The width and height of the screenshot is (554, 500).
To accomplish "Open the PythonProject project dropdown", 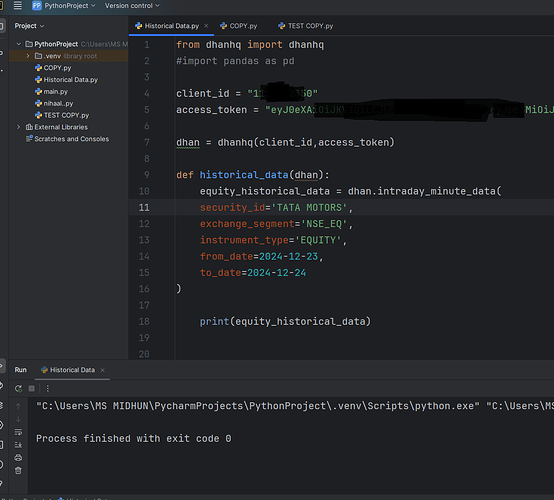I will coord(64,6).
